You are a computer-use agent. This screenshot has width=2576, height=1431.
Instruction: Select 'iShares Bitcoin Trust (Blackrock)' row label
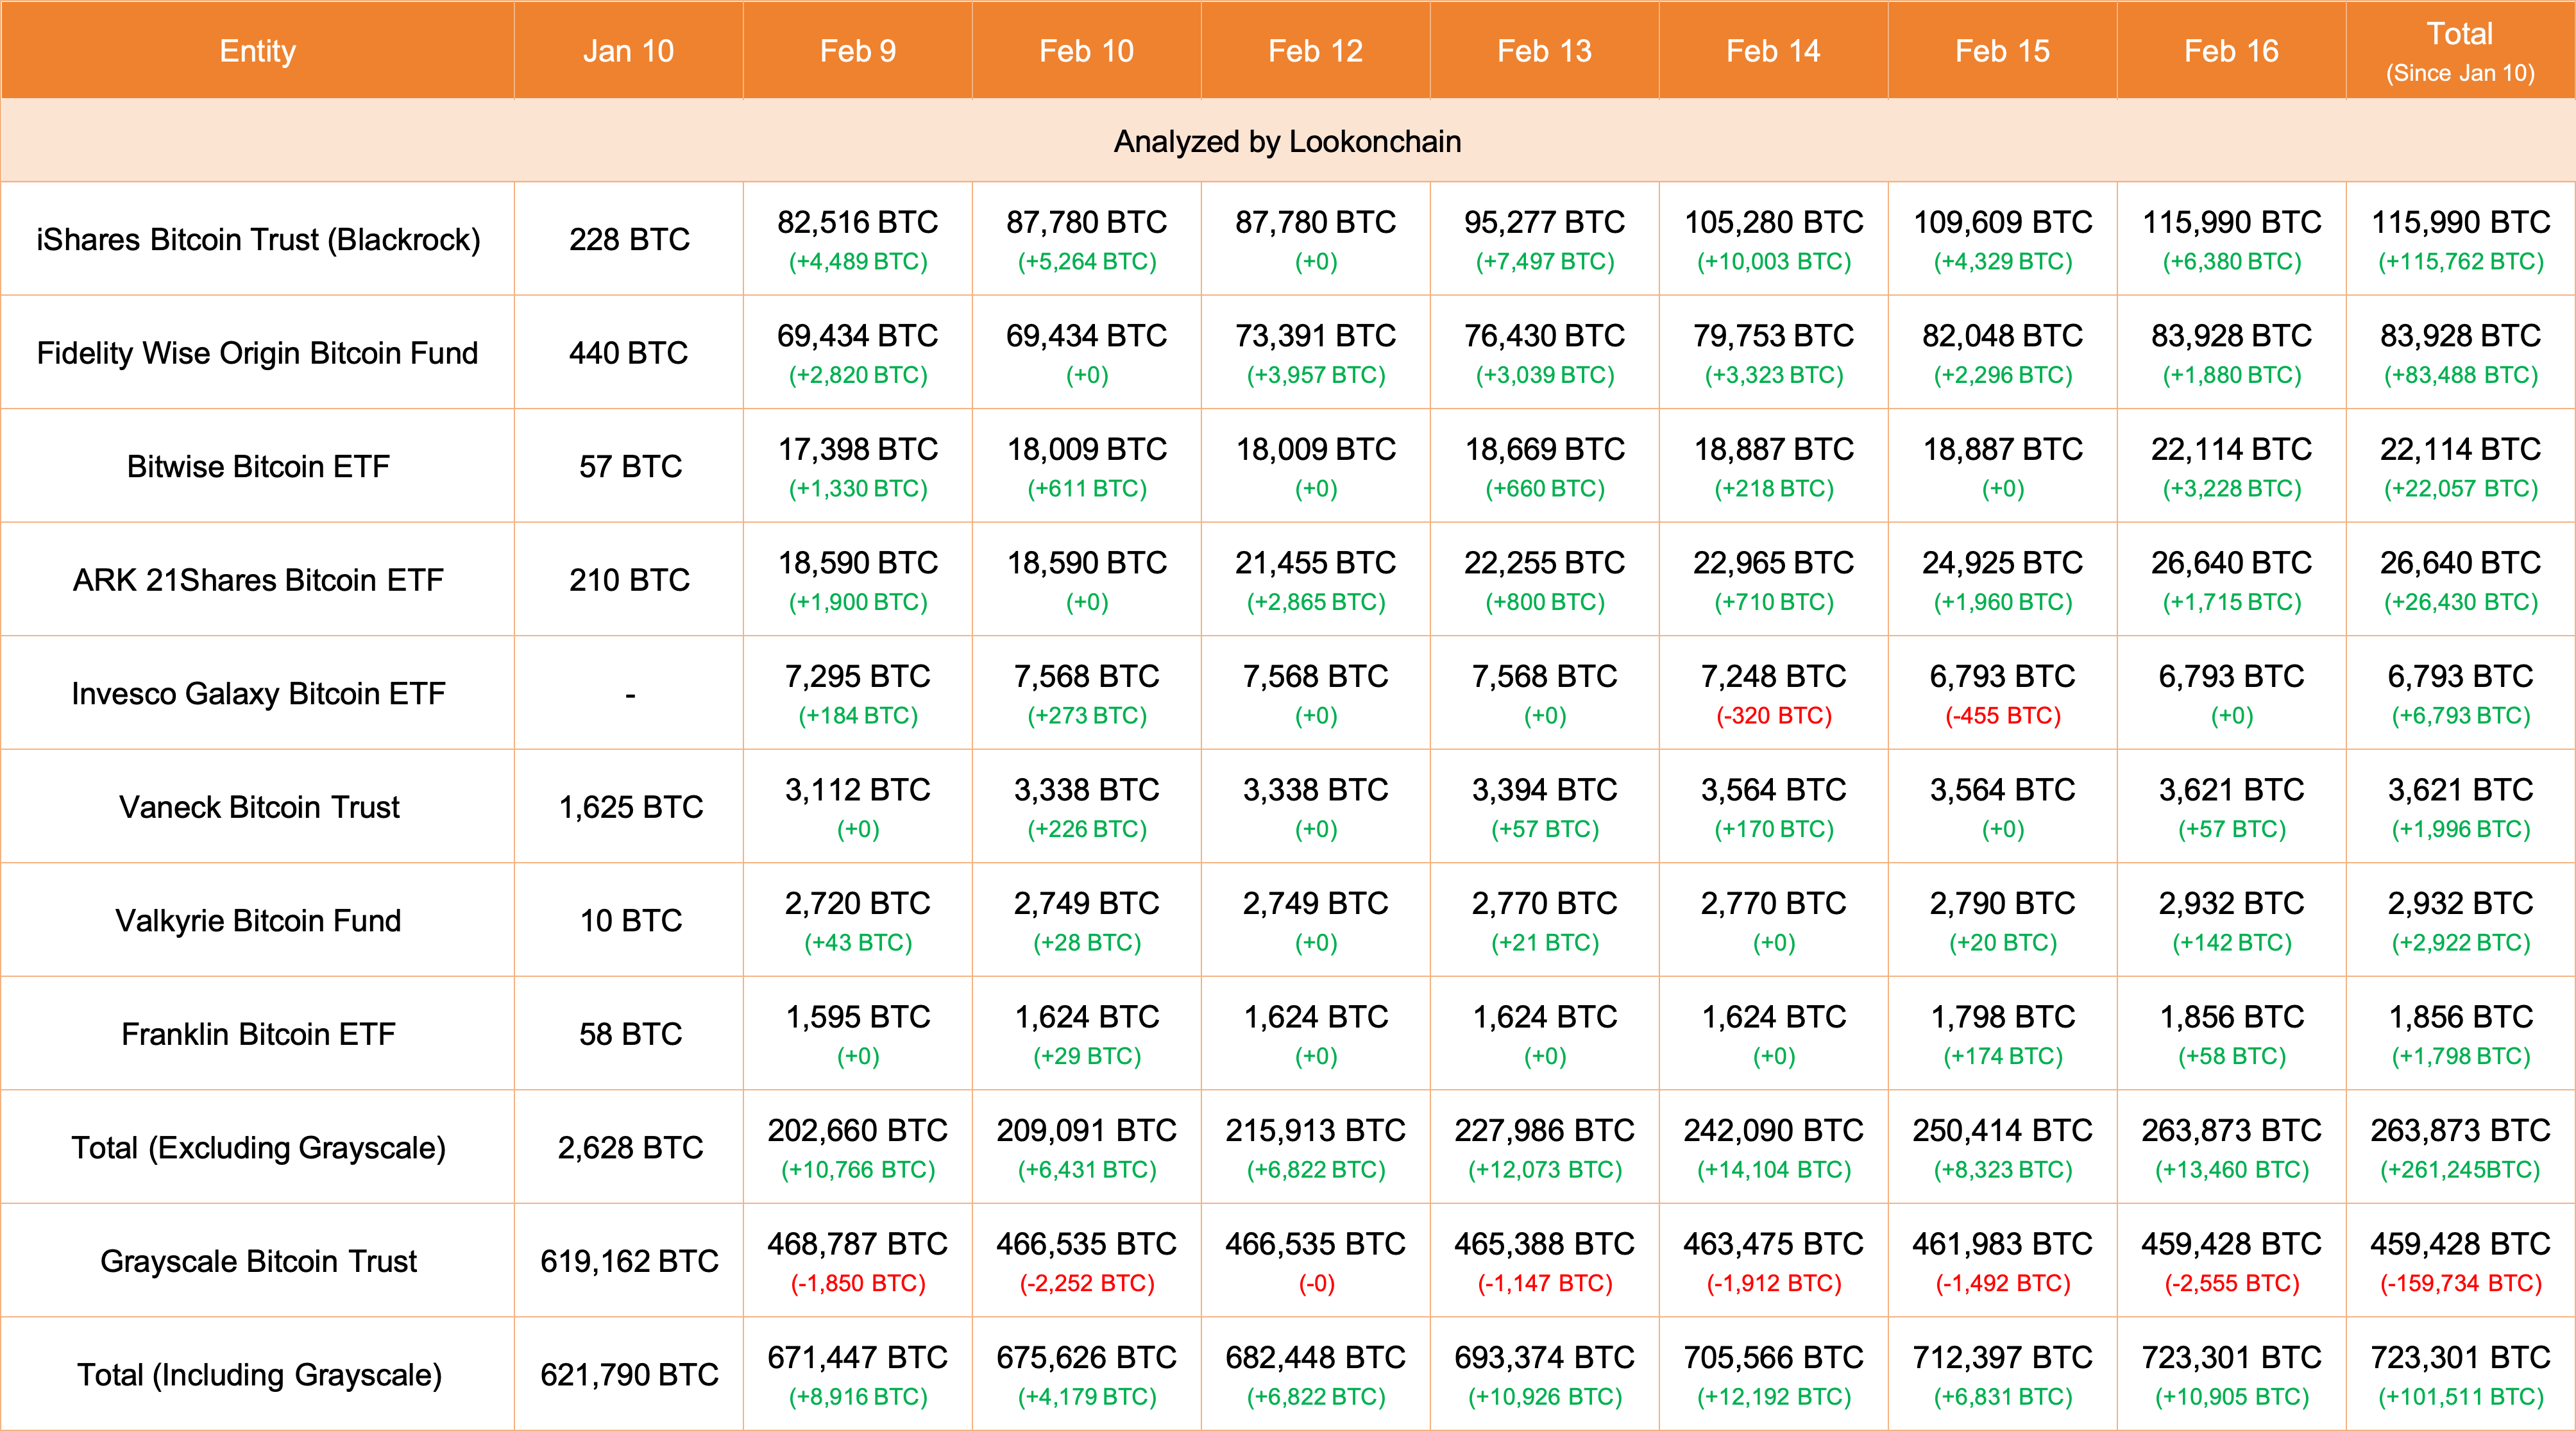[x=258, y=239]
